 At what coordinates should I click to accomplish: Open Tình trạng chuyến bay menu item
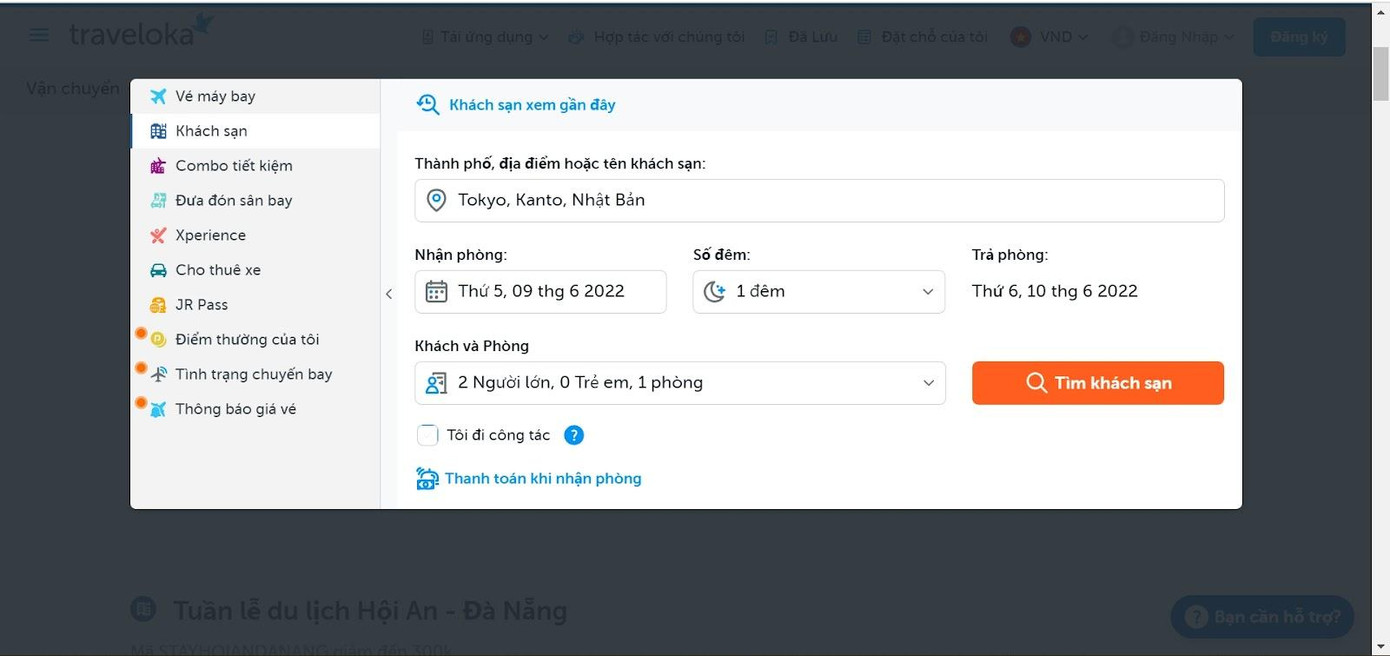coord(253,374)
